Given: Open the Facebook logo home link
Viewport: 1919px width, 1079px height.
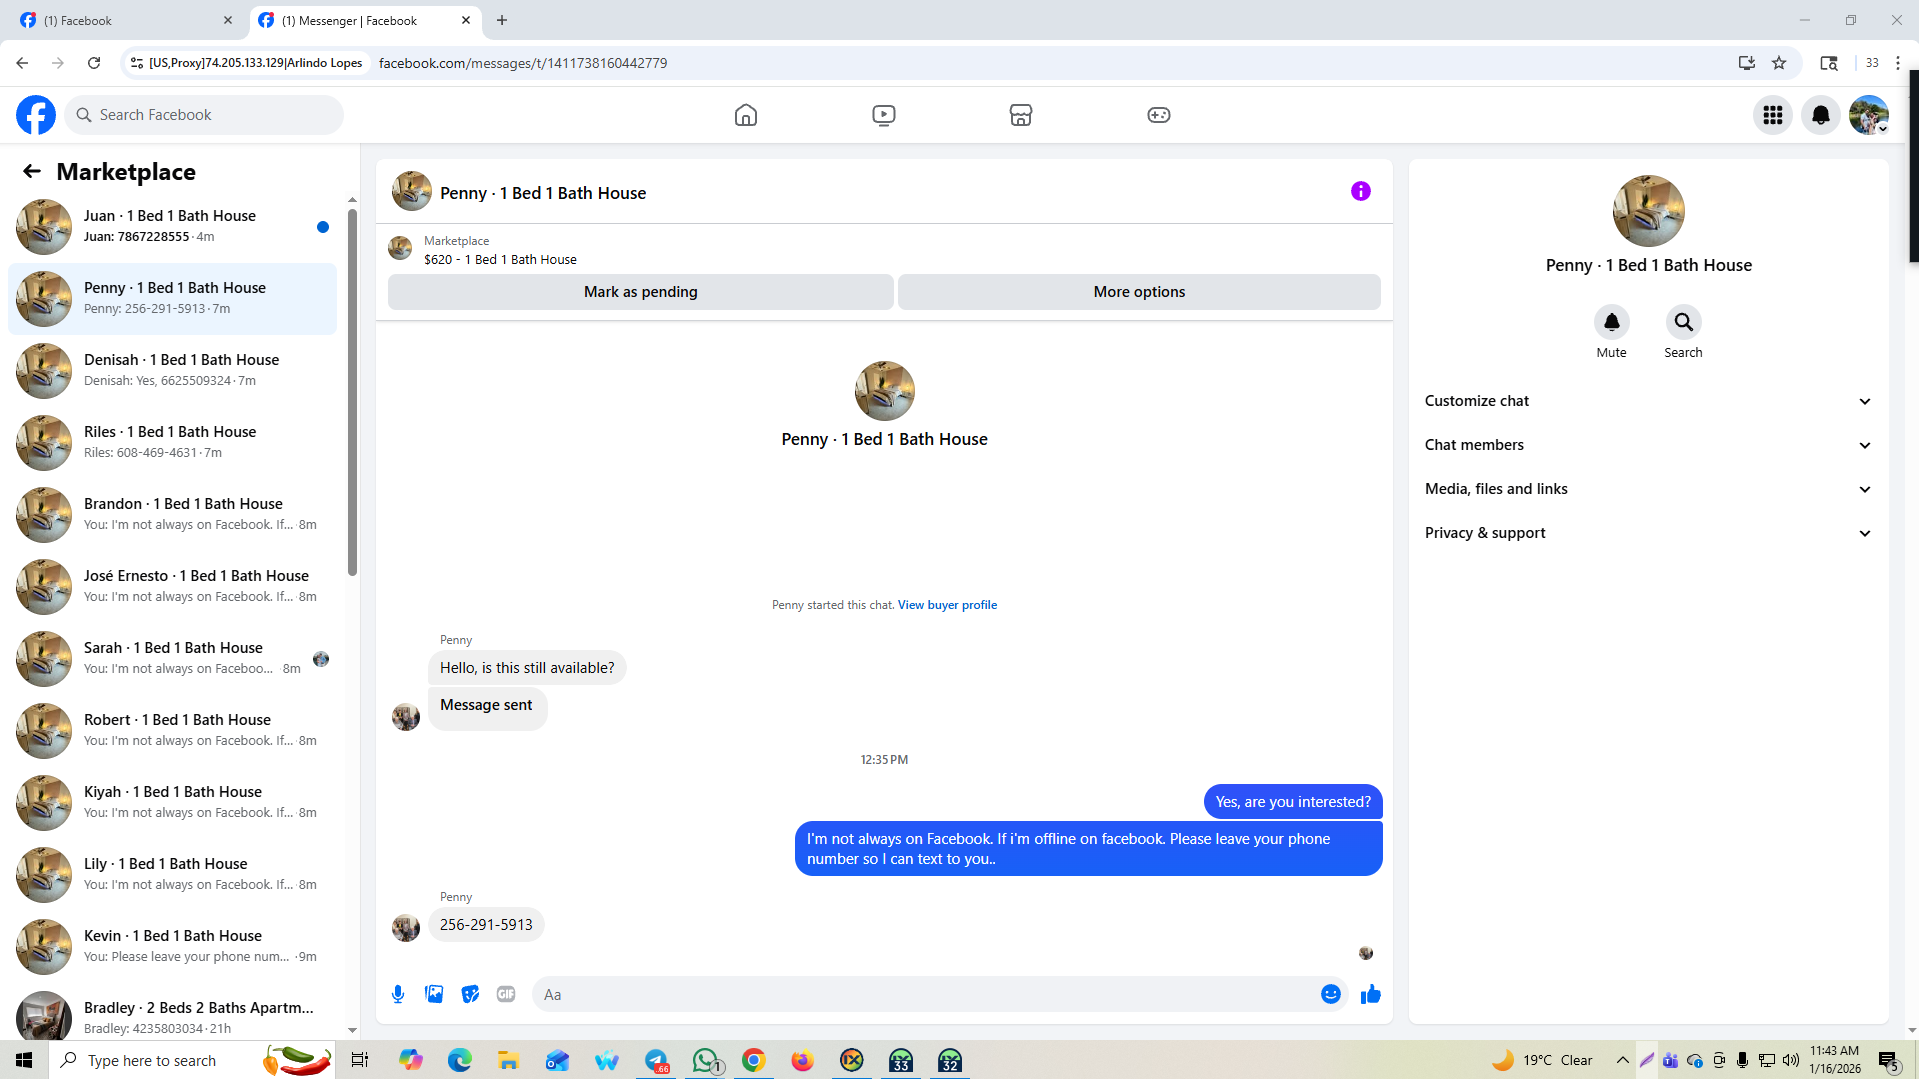Looking at the screenshot, I should coord(36,115).
